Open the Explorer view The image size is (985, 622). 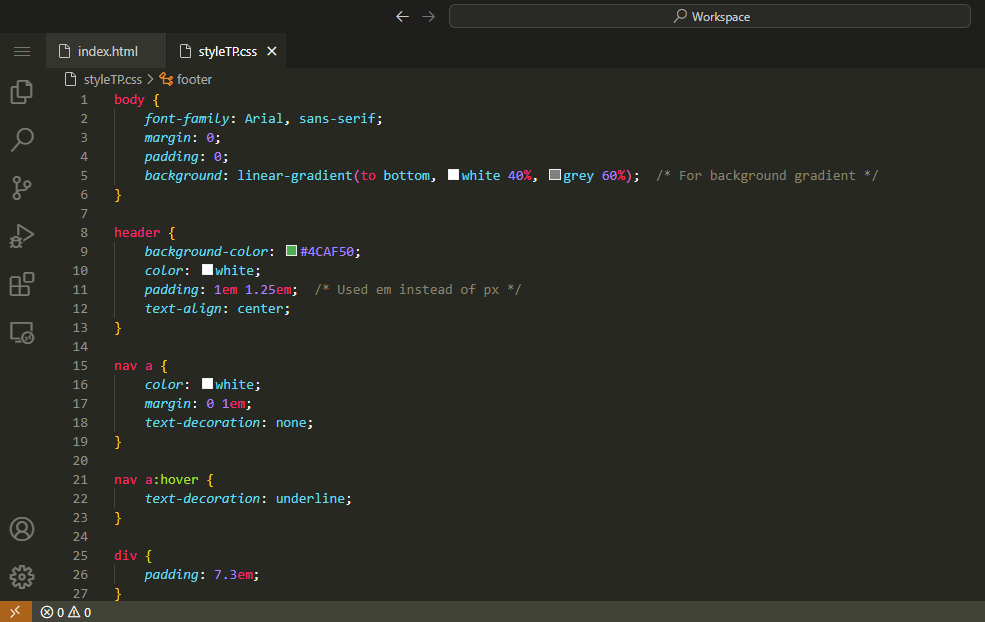pyautogui.click(x=22, y=92)
